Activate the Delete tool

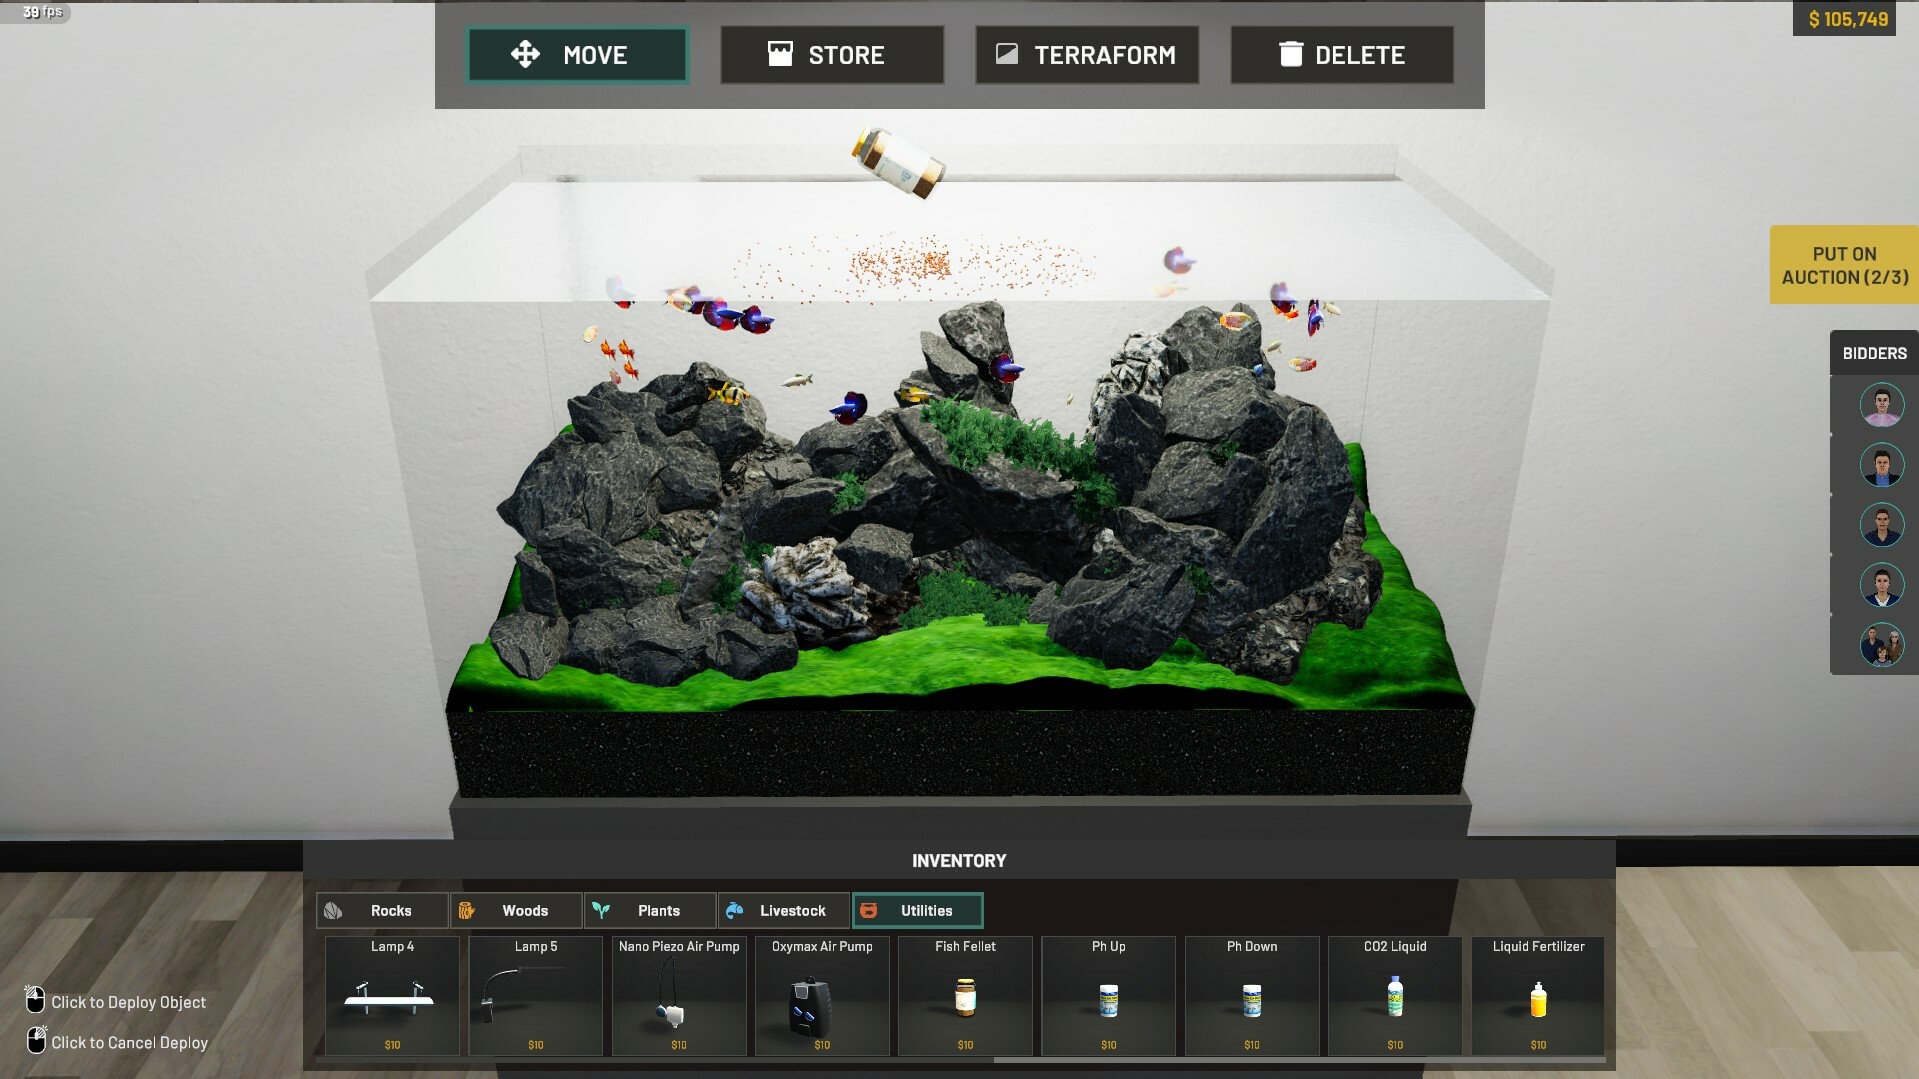(1342, 55)
